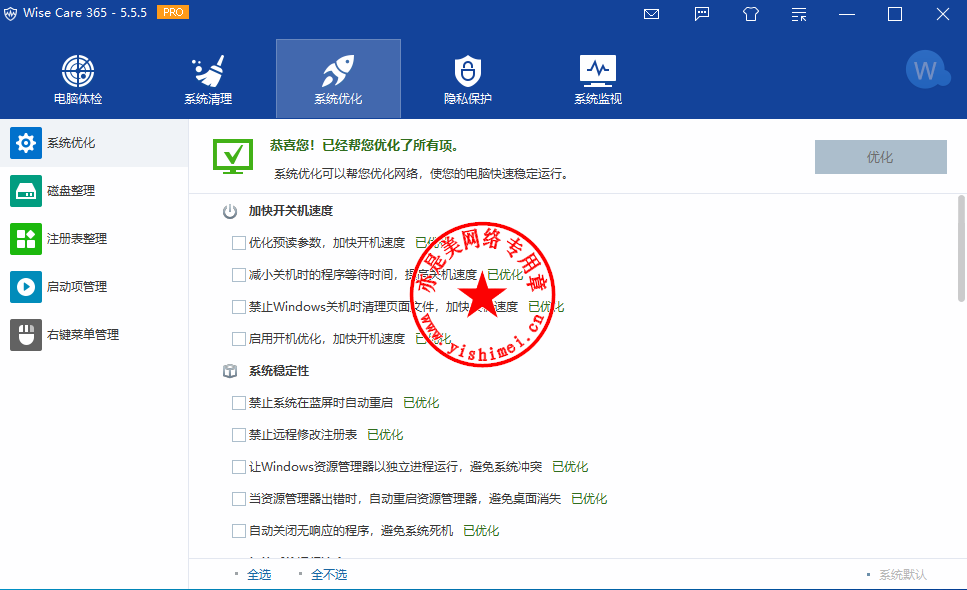Check the 禁止系统在蓝屏时自动重启 checkbox
The width and height of the screenshot is (967, 590).
239,403
